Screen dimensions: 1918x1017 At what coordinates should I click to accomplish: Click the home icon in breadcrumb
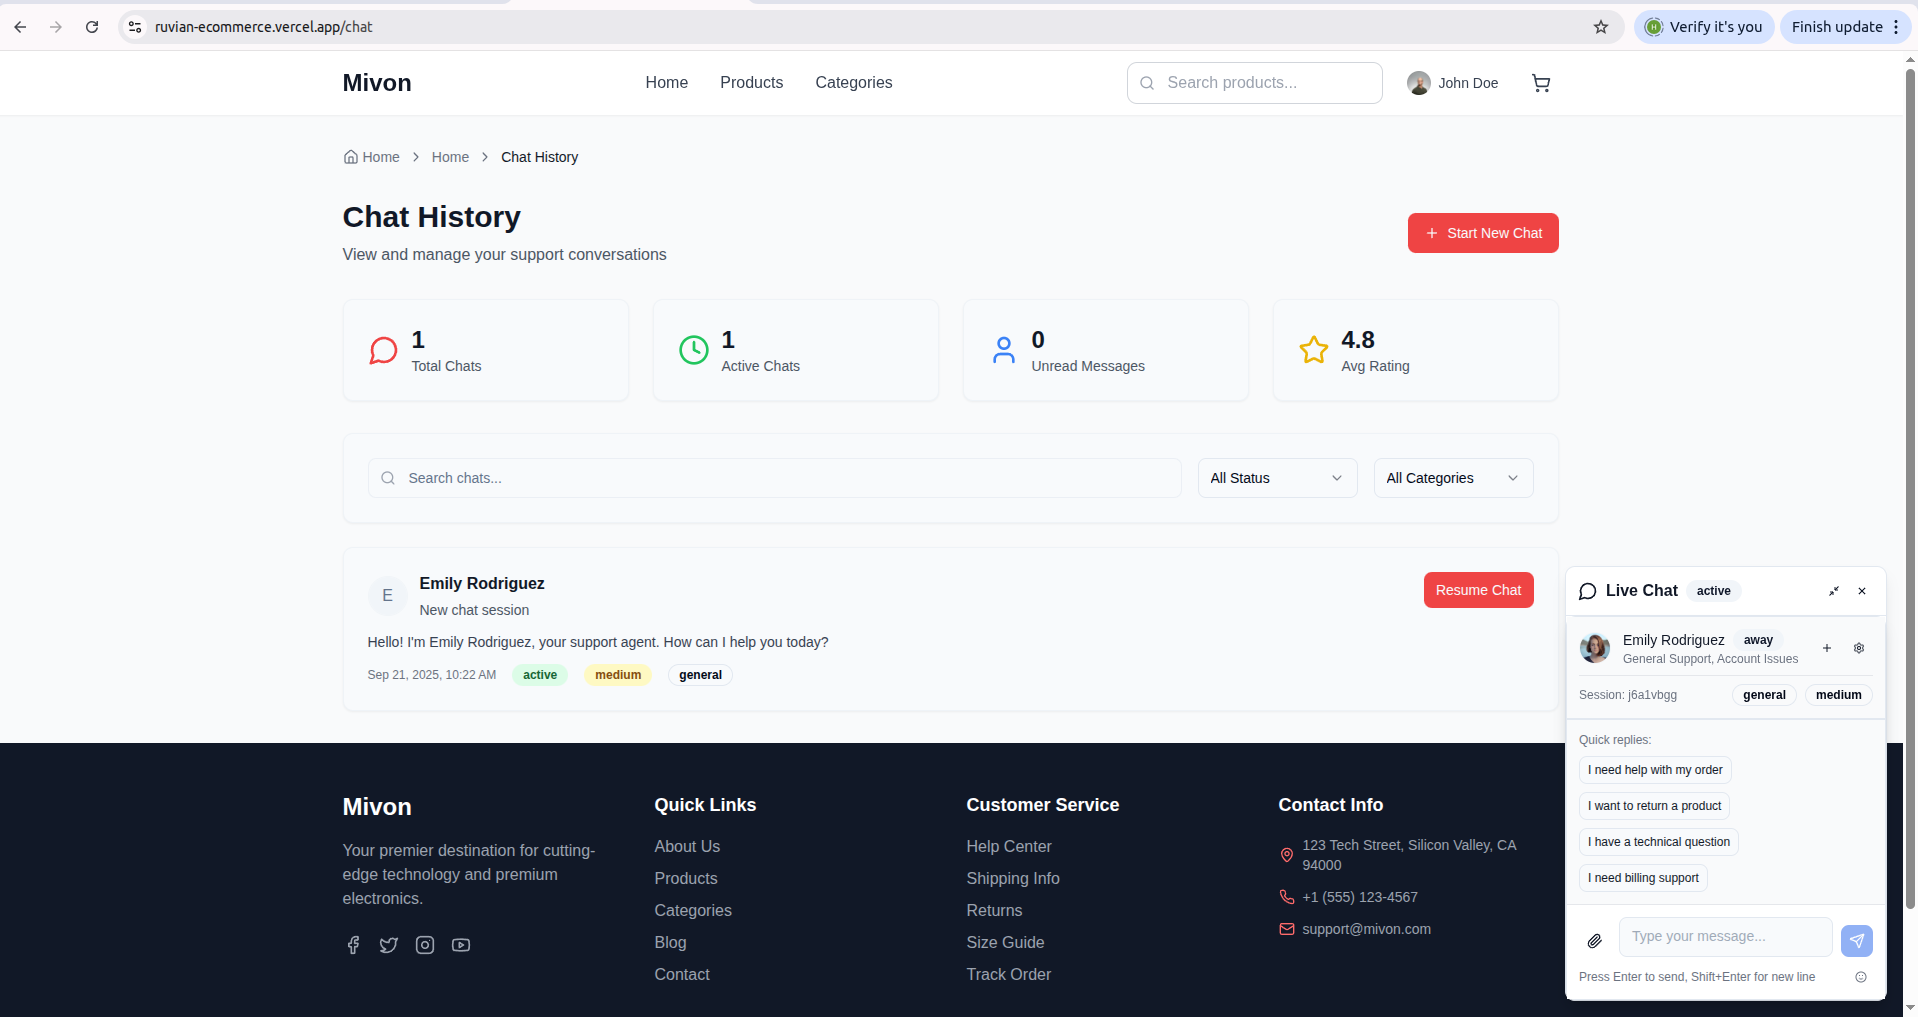point(351,157)
